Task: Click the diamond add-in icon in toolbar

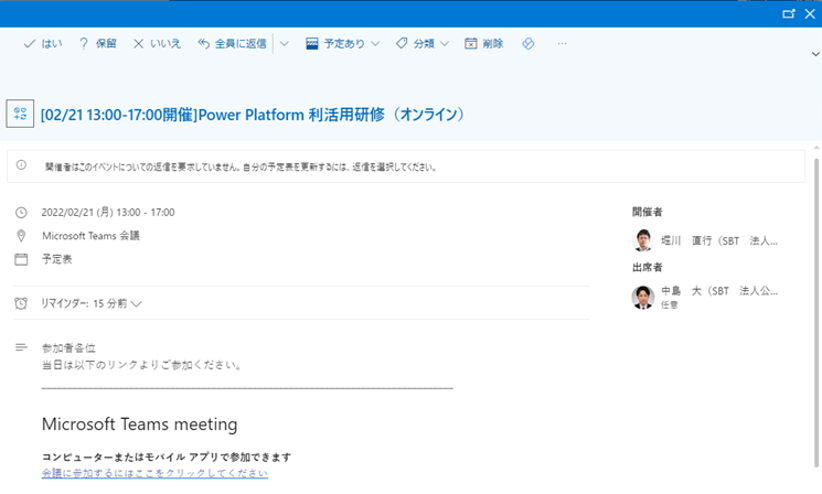Action: [x=528, y=44]
